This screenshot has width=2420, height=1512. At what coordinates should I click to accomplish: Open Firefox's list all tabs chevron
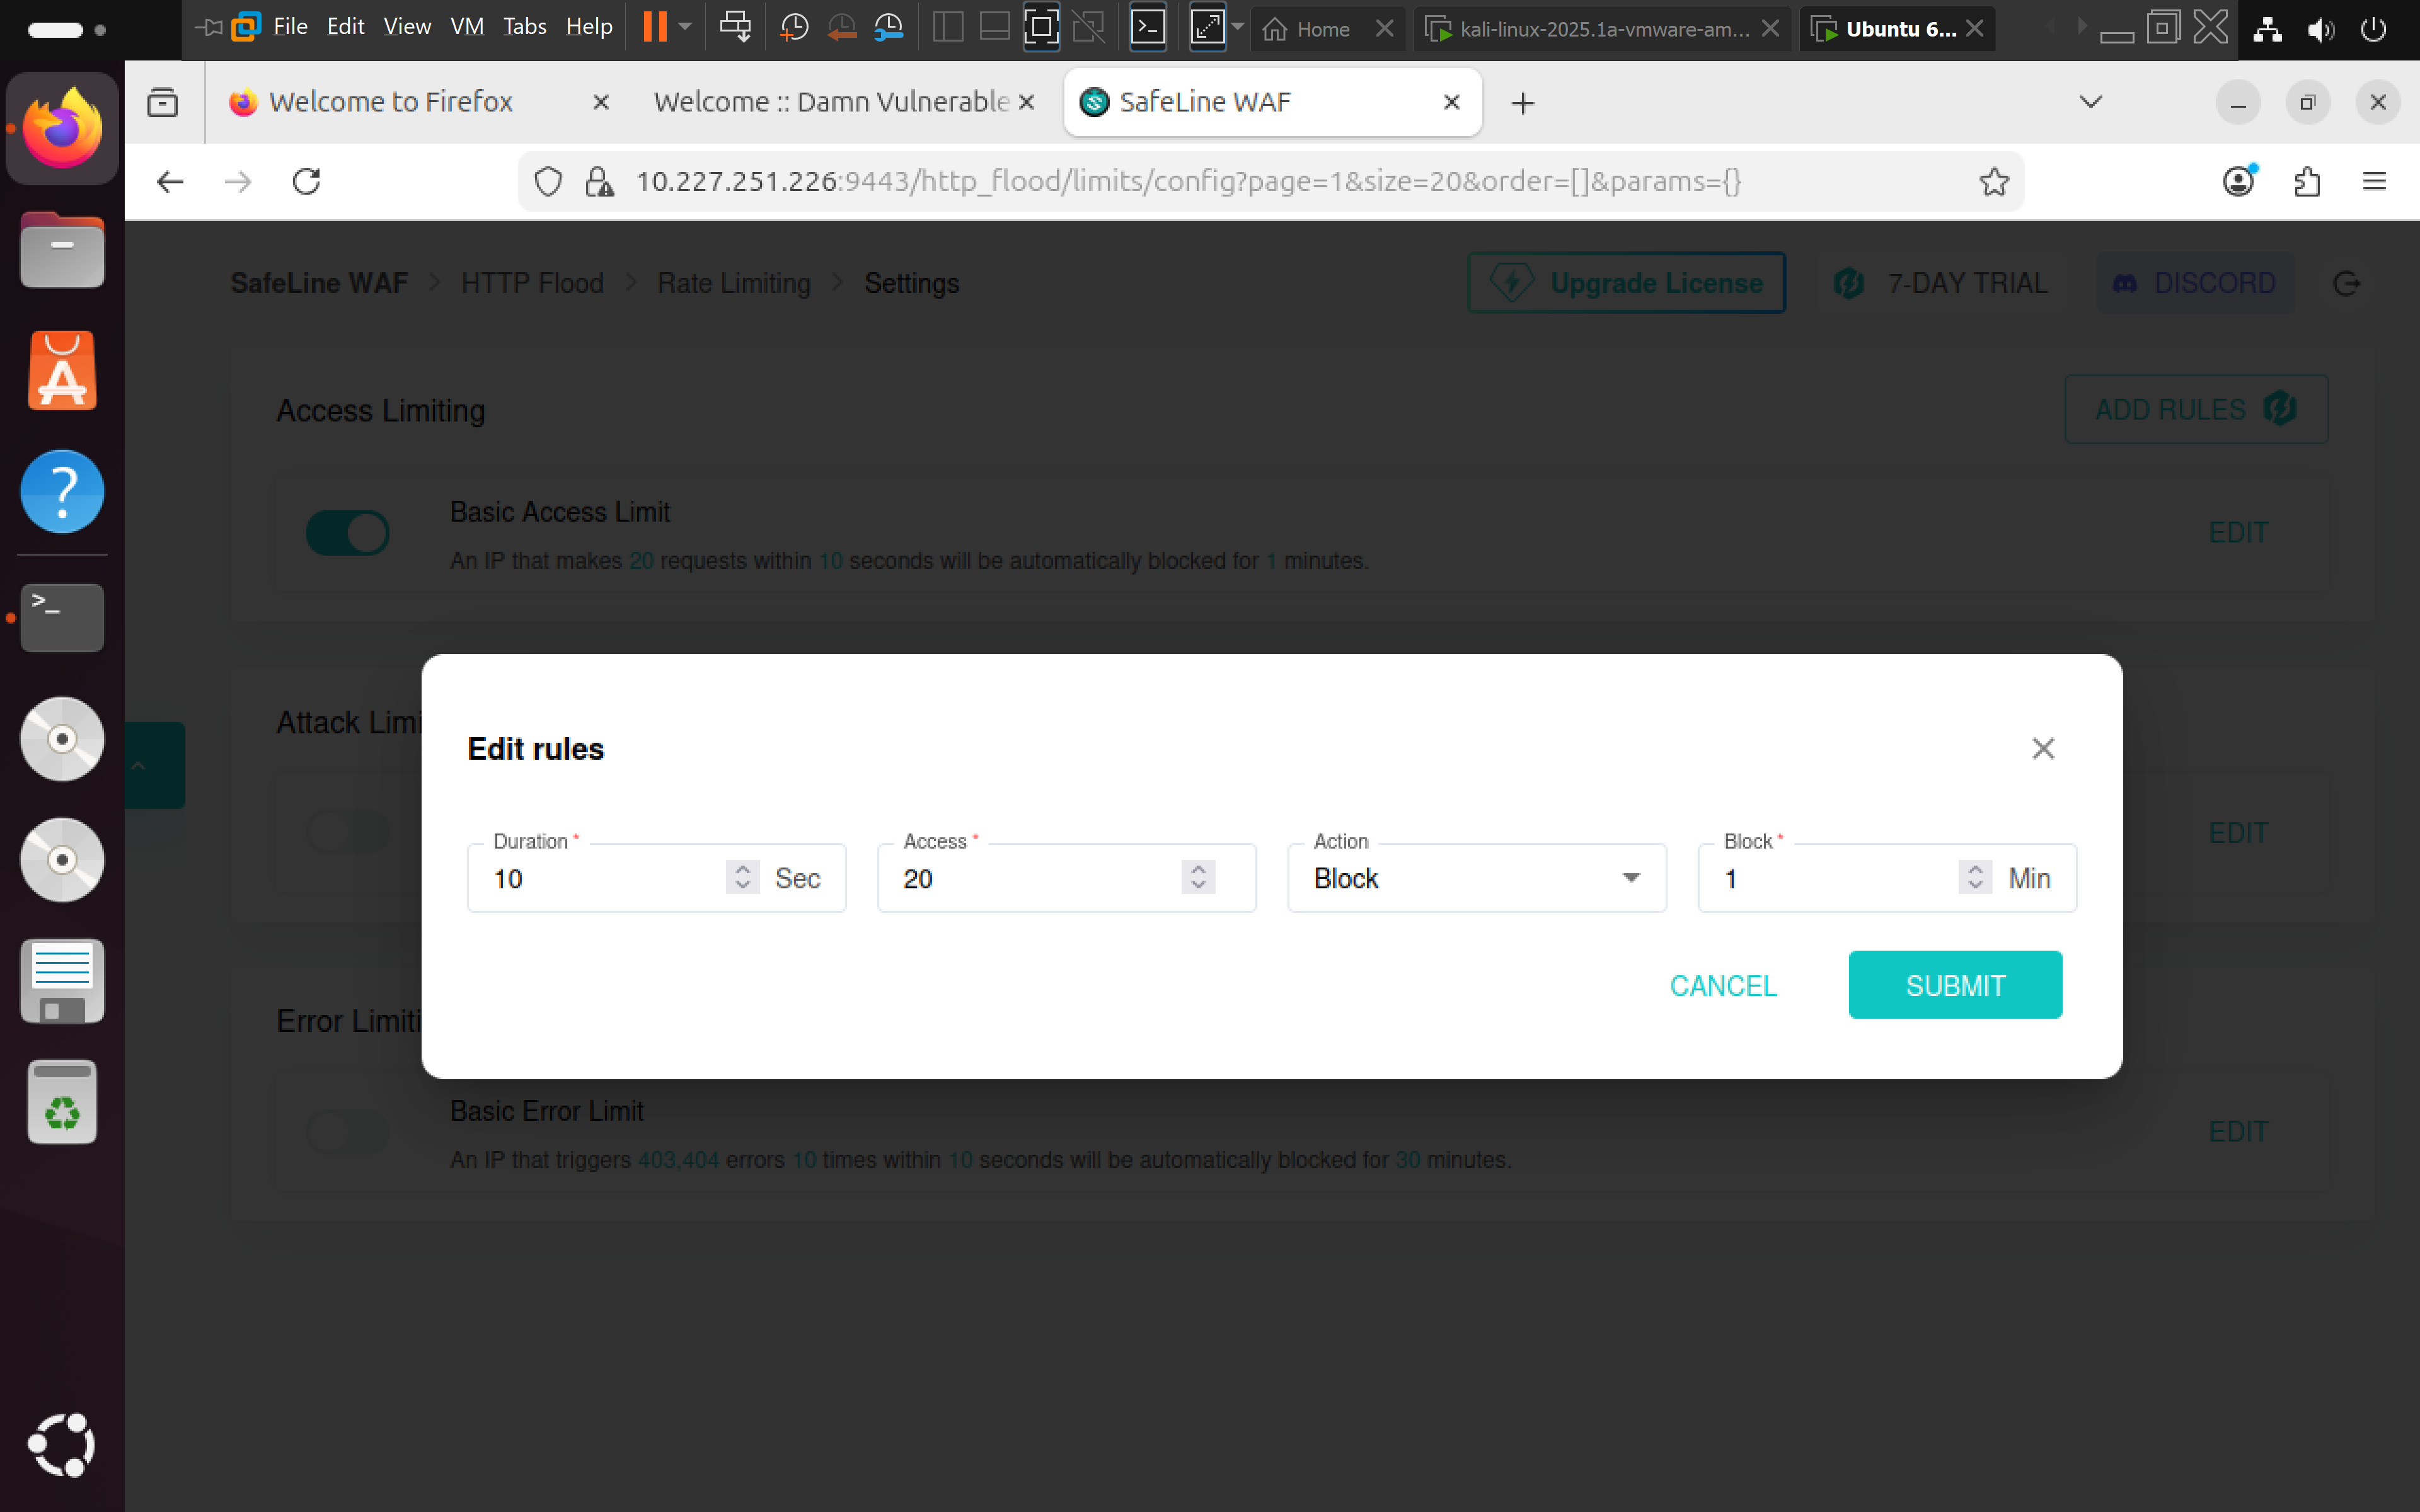point(2089,101)
